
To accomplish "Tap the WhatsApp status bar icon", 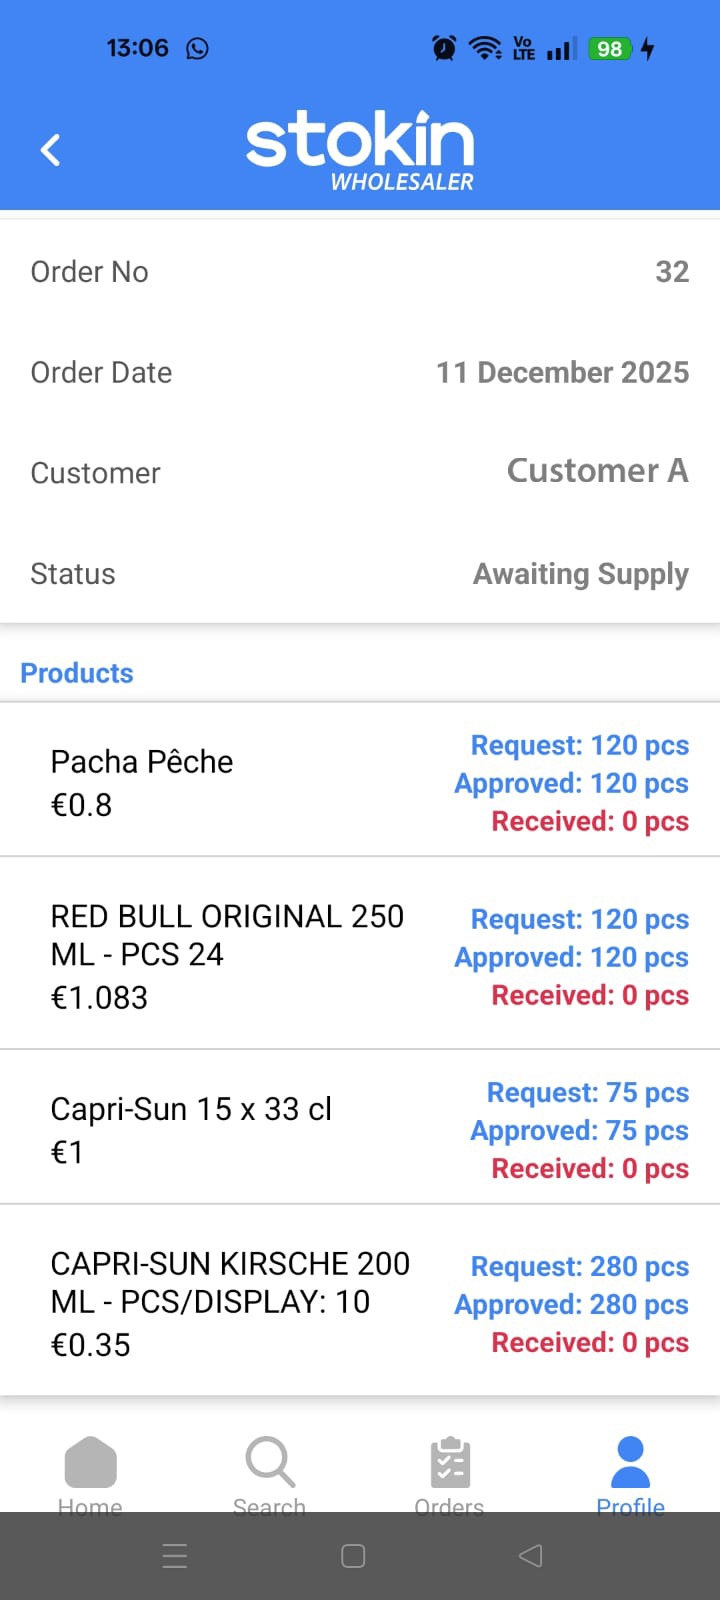I will pos(198,48).
